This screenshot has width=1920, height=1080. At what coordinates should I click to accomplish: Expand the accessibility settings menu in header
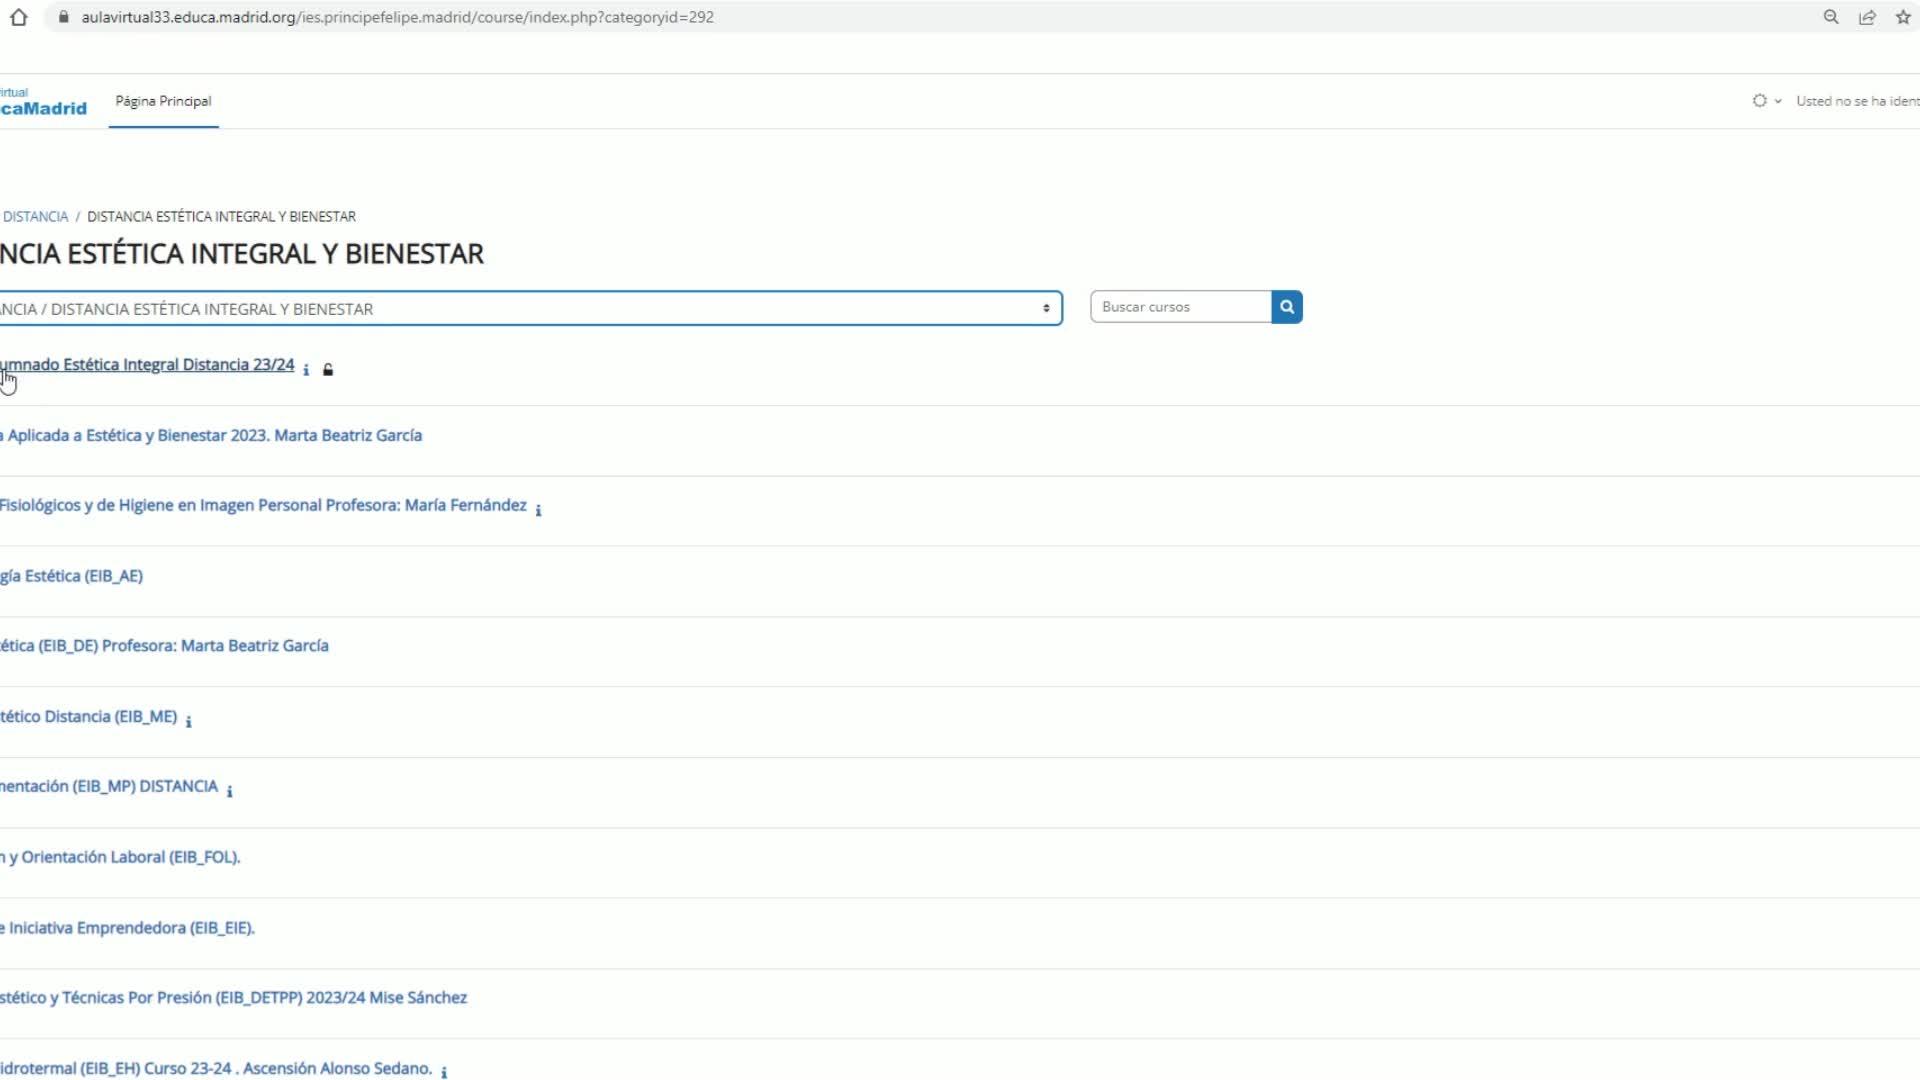pyautogui.click(x=1766, y=101)
